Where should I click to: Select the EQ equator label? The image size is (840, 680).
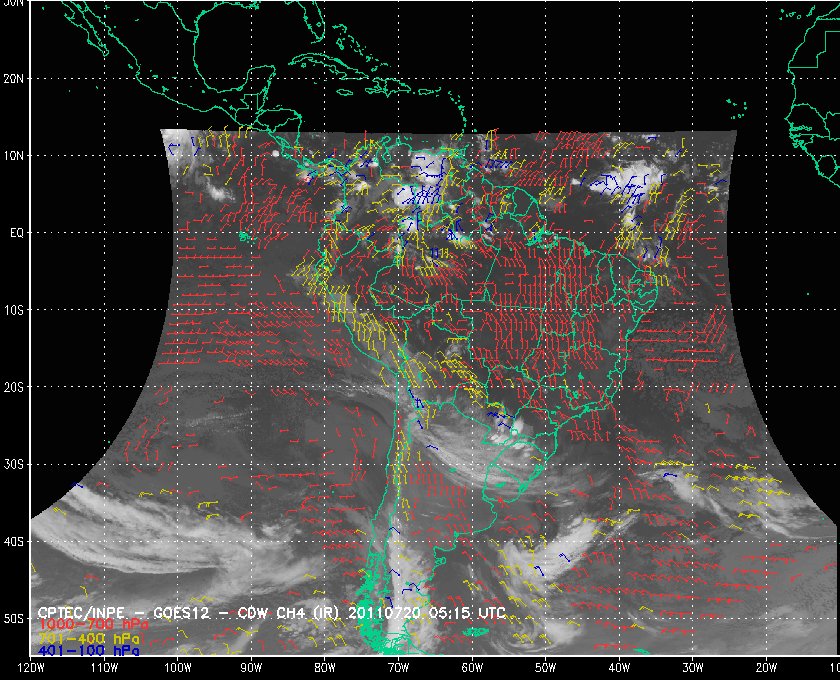coord(17,233)
